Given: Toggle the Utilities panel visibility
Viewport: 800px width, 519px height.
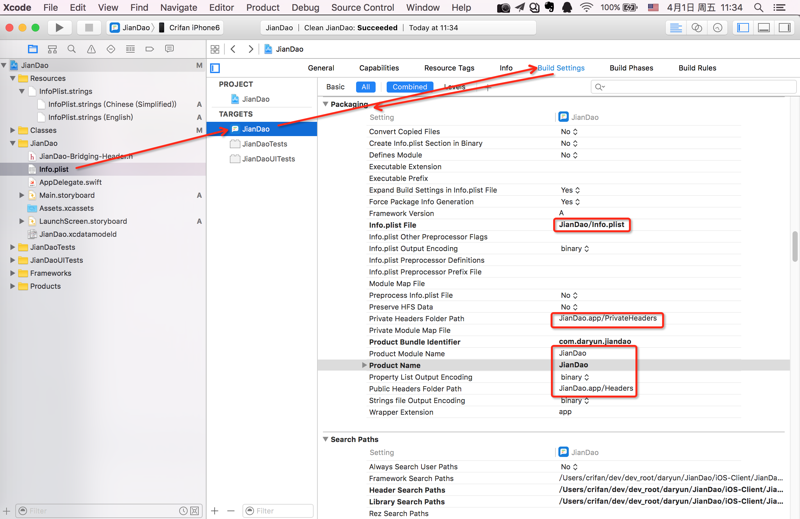Looking at the screenshot, I should (x=784, y=28).
